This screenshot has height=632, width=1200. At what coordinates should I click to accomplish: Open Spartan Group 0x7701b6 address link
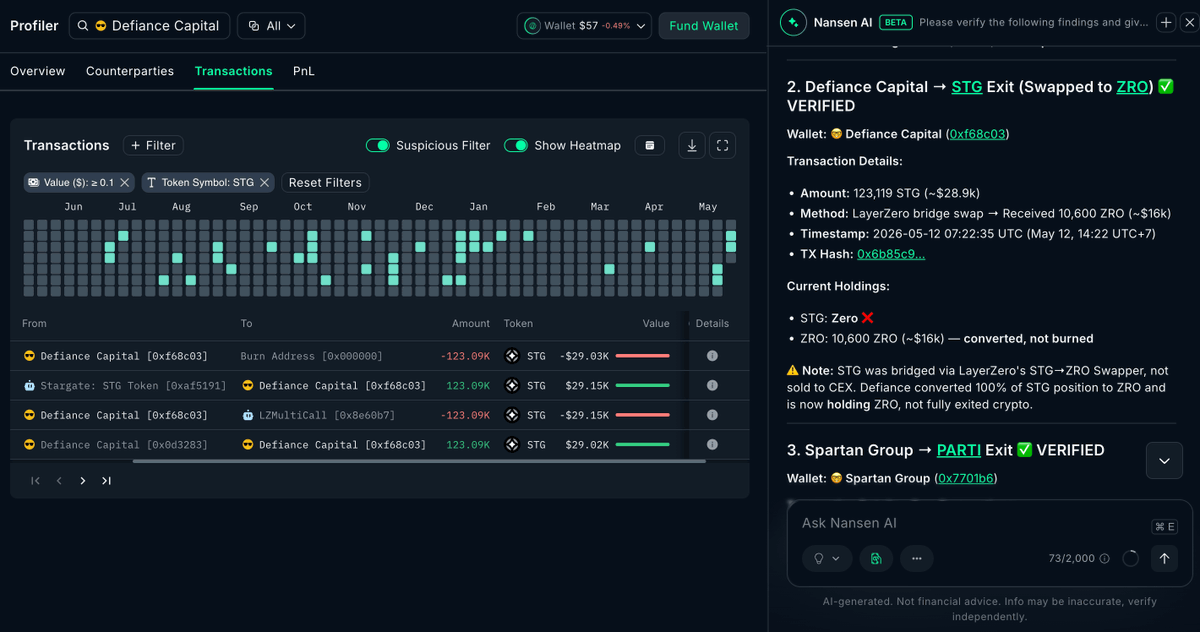[966, 478]
